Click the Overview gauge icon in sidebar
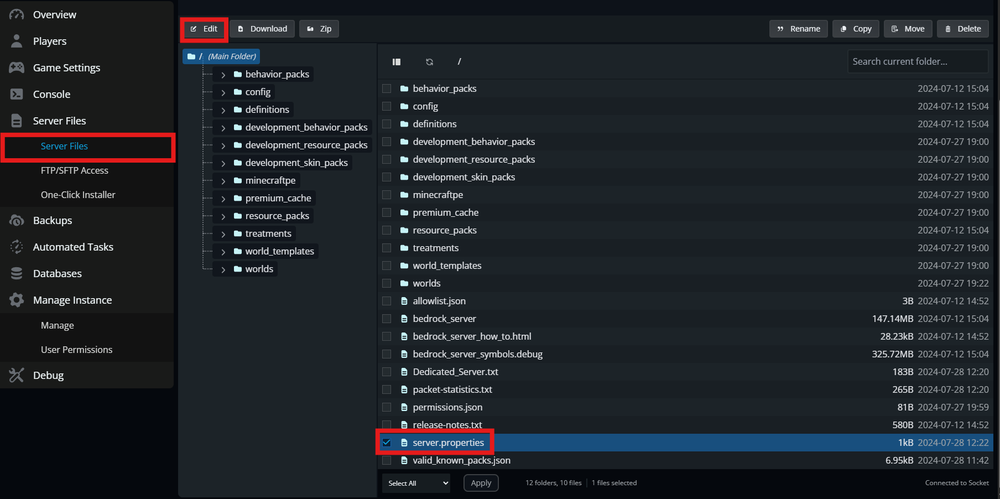 coord(16,15)
